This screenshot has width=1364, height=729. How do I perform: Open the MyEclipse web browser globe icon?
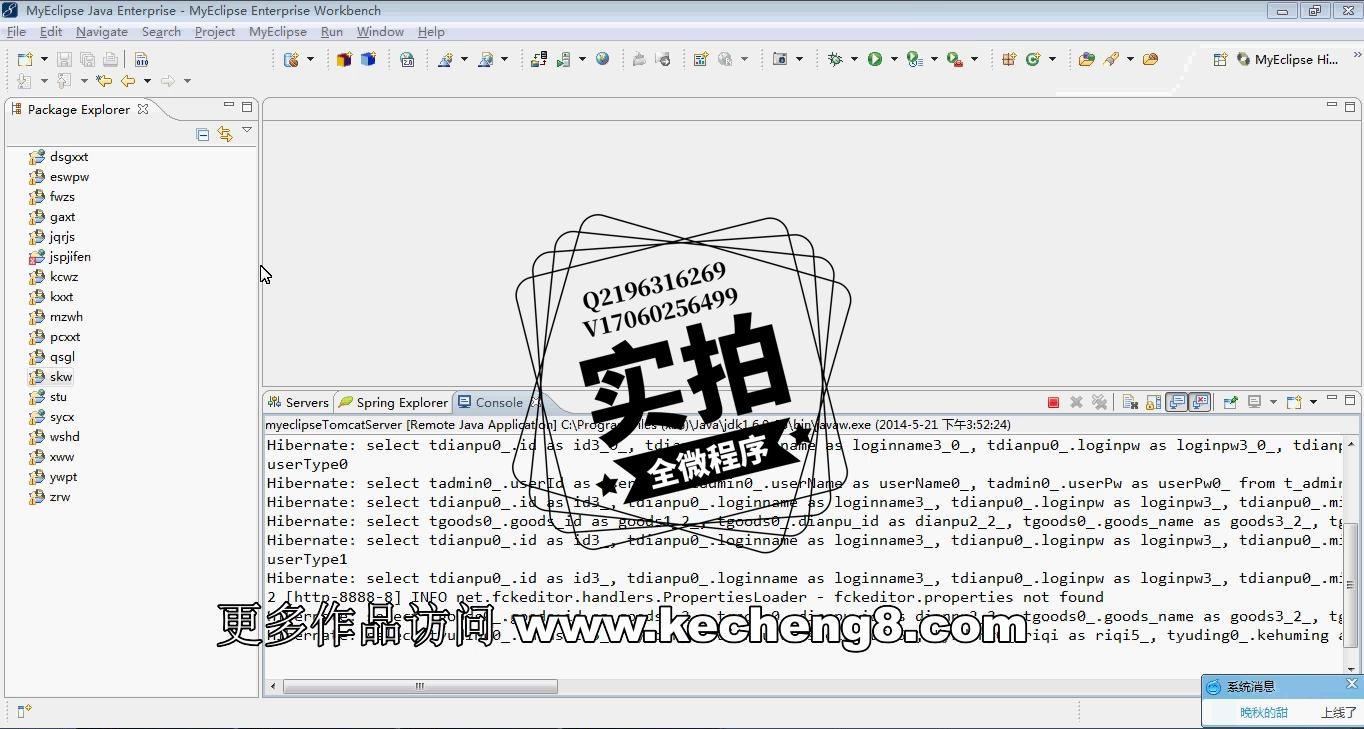(602, 59)
